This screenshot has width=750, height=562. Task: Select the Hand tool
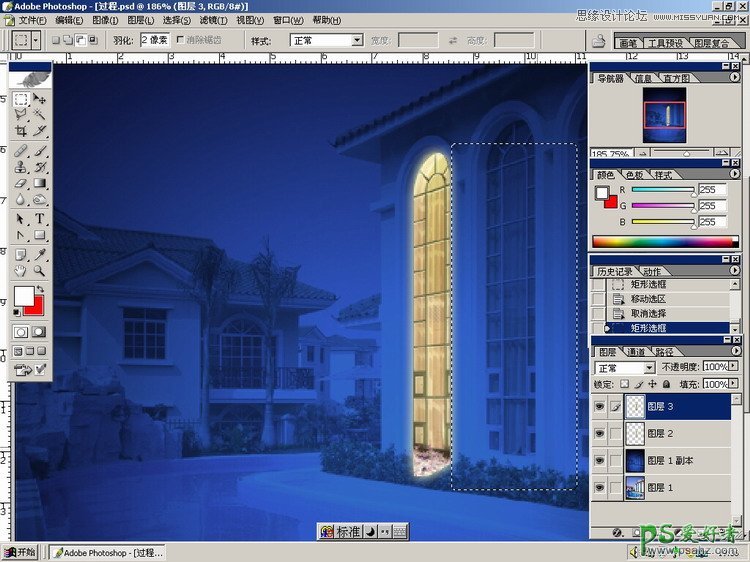[x=21, y=270]
